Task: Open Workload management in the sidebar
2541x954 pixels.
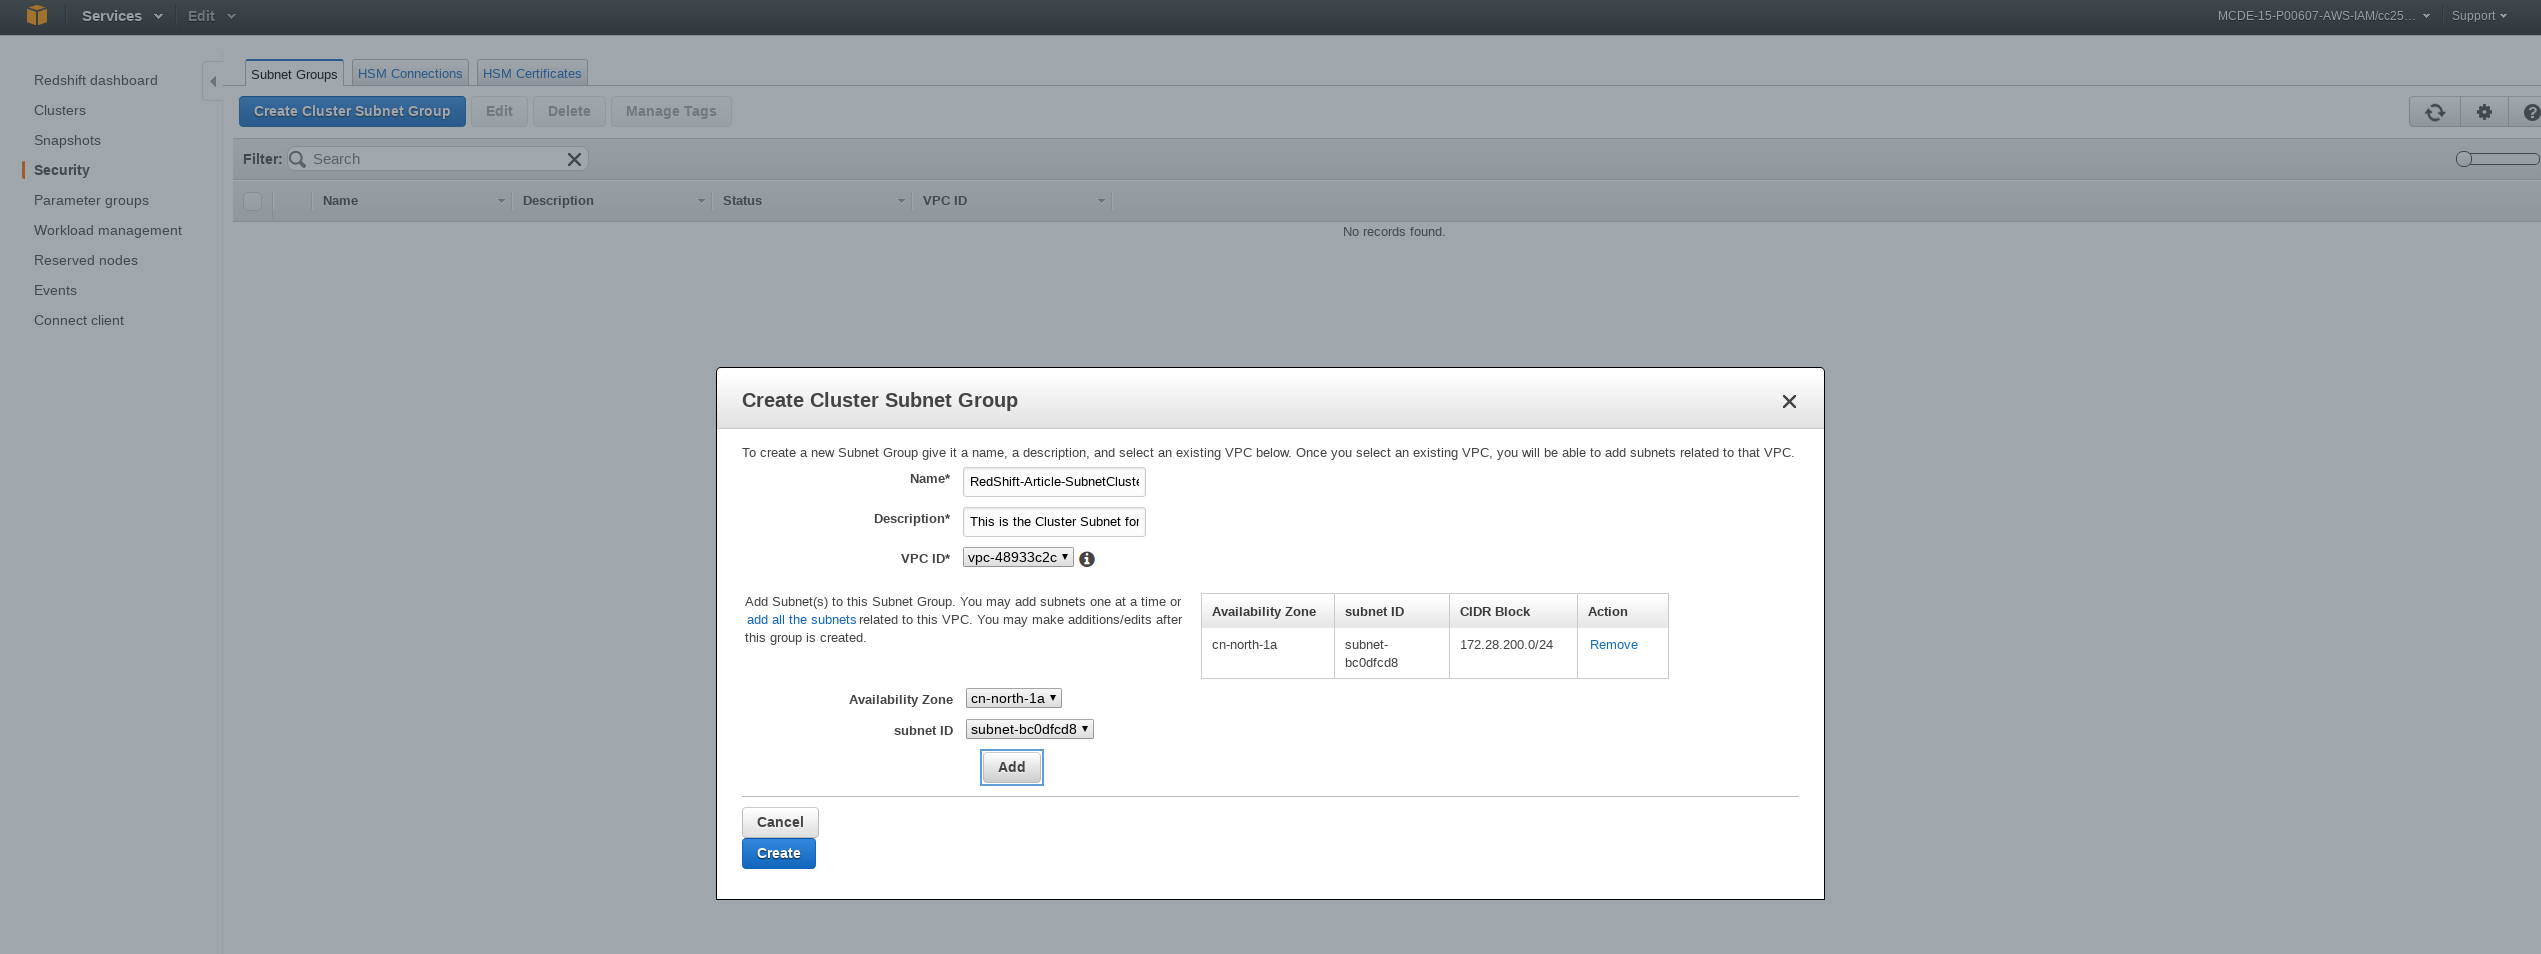Action: tap(108, 230)
